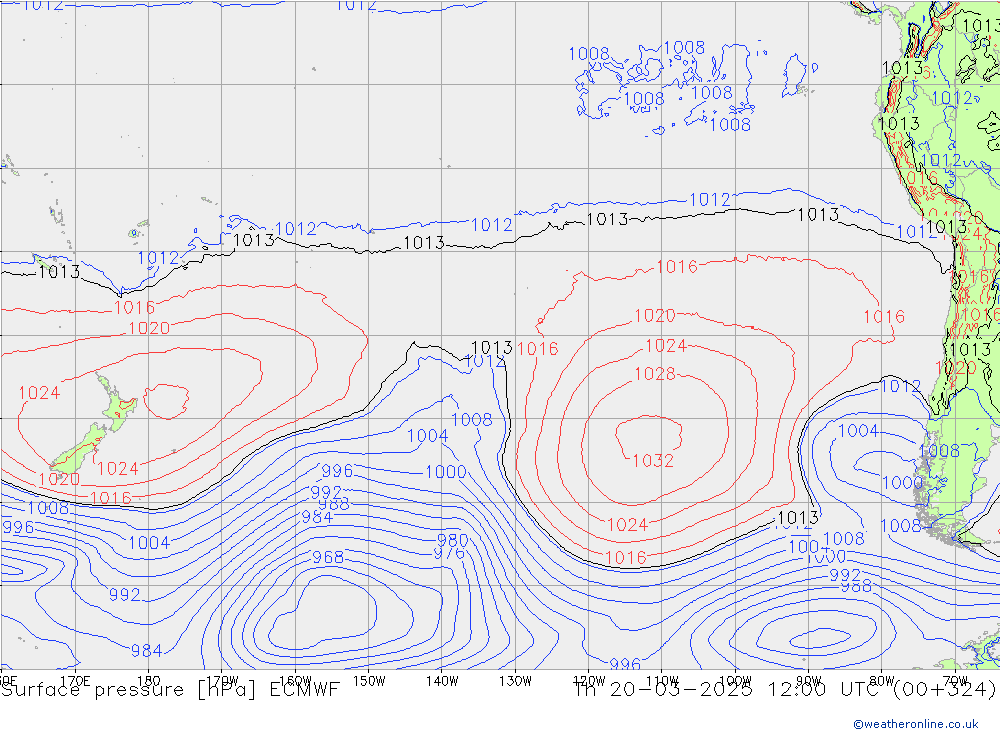
Task: Click the 'Surface pressure [hPa] ECMWF' title
Action: 170,690
